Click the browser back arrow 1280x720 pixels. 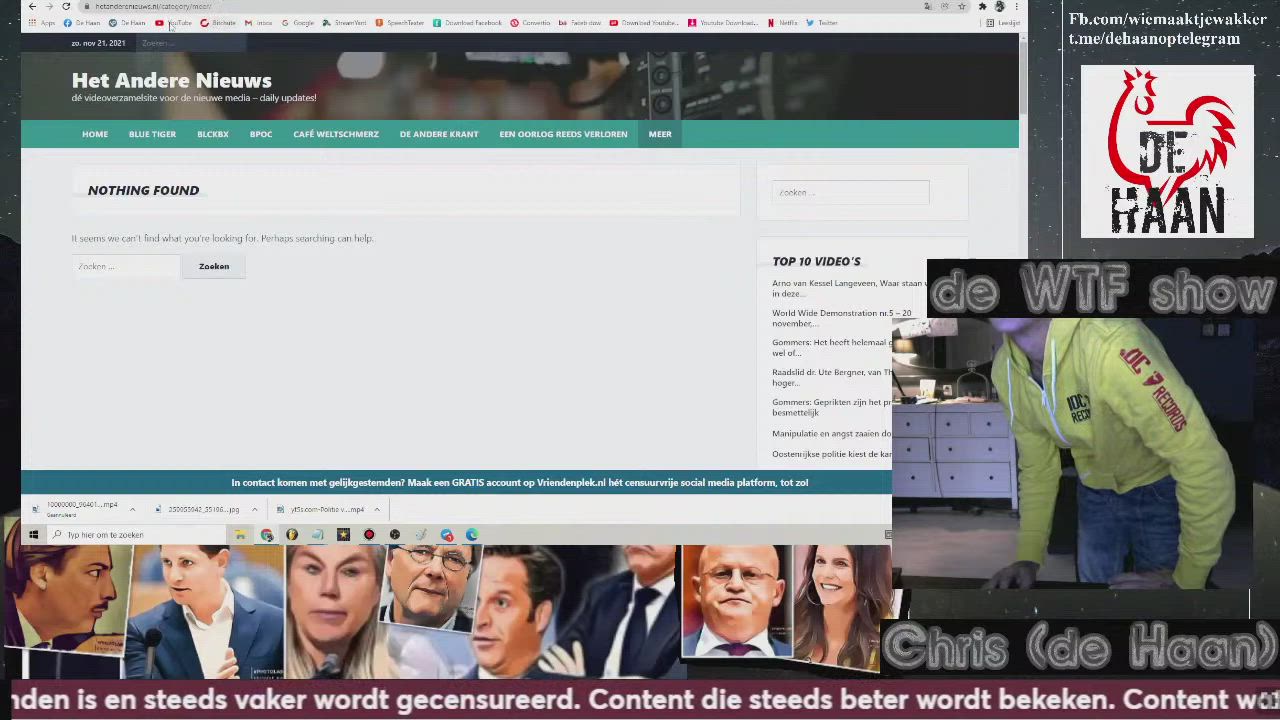click(32, 6)
